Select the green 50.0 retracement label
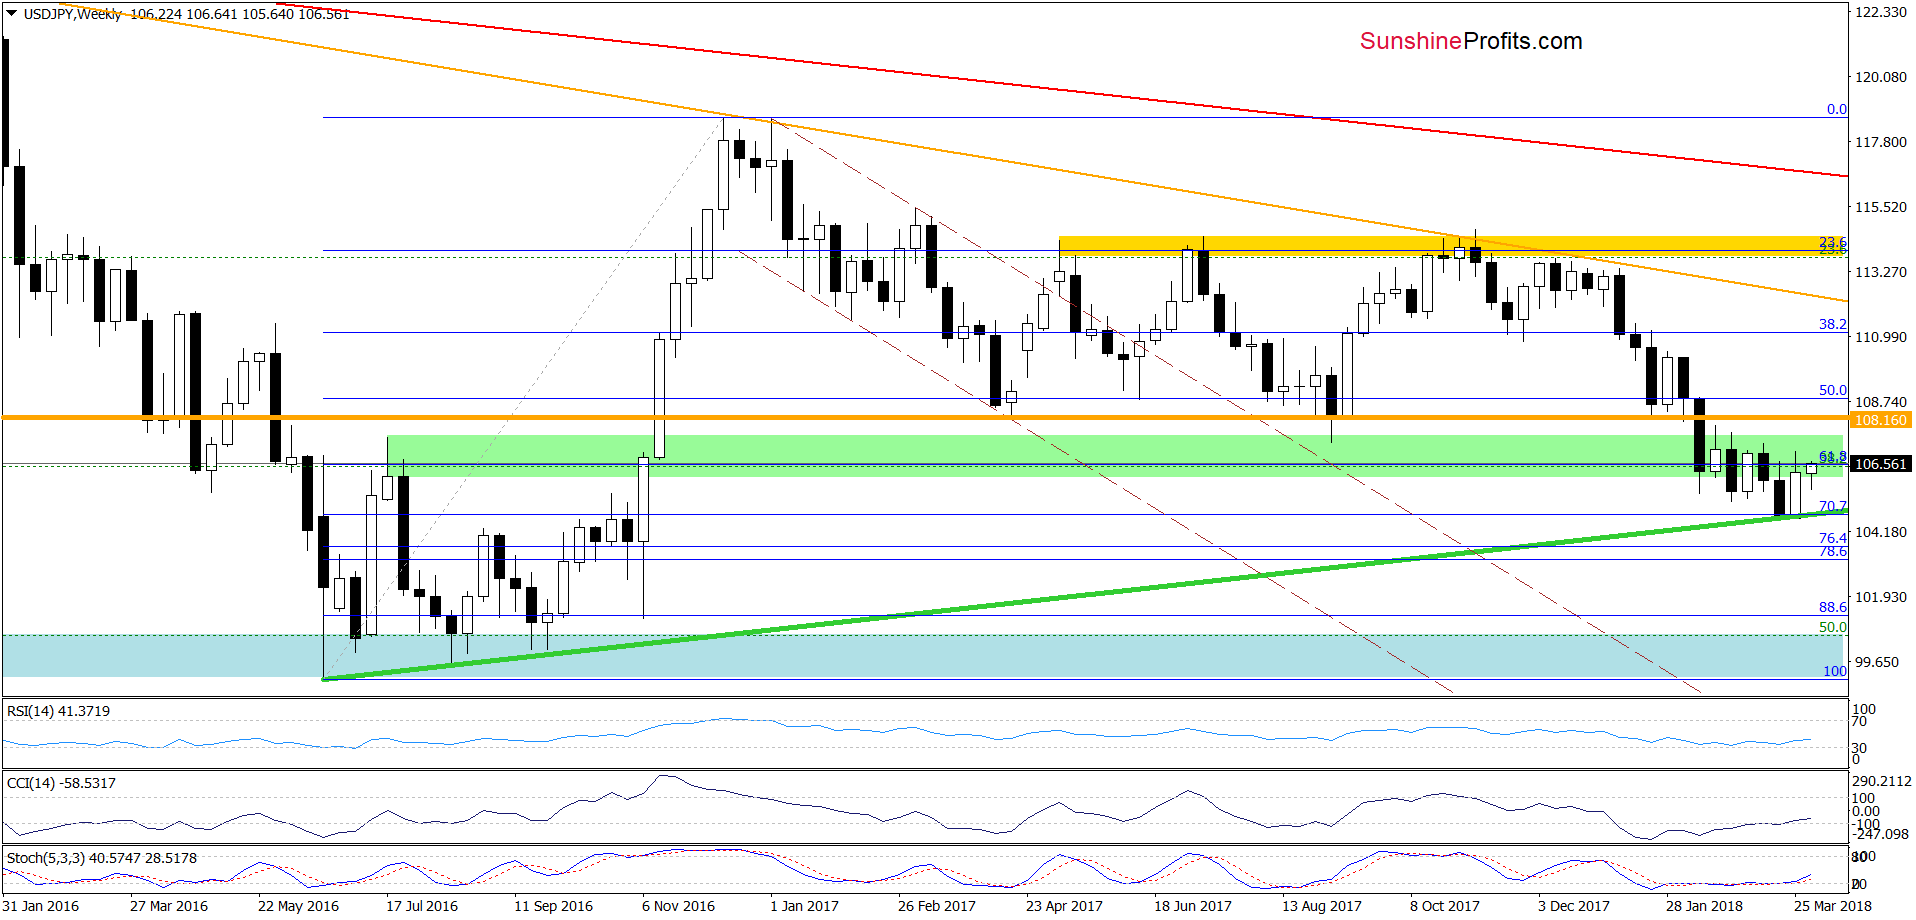Image resolution: width=1916 pixels, height=920 pixels. [x=1832, y=627]
